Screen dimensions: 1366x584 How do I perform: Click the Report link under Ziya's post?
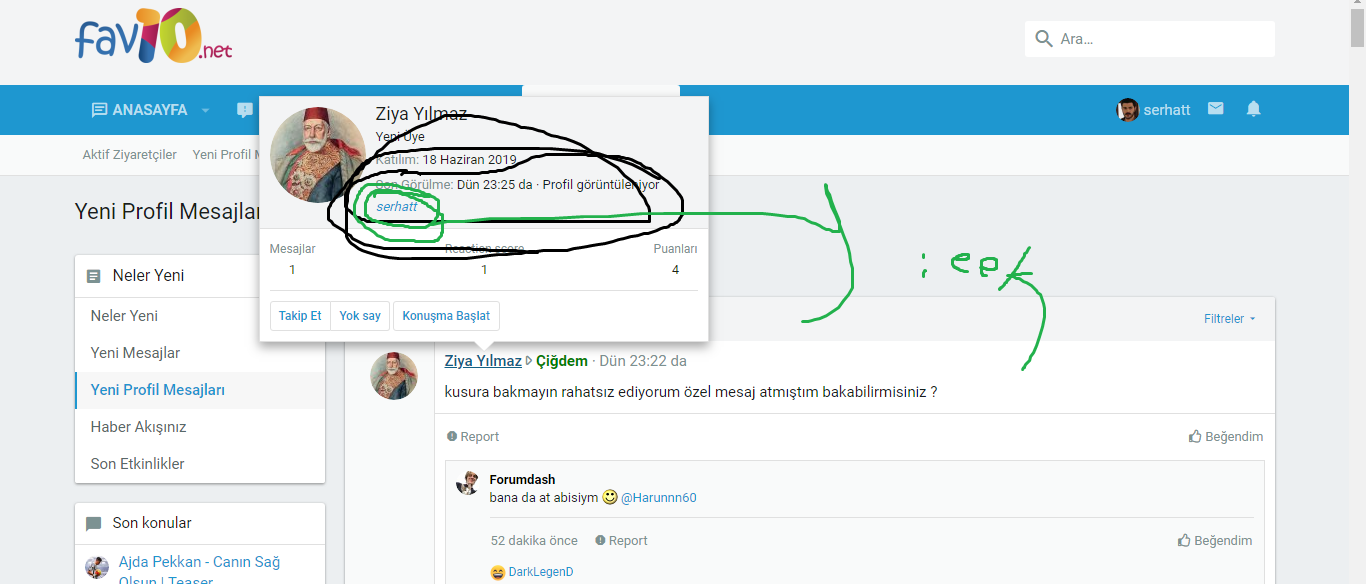(x=473, y=437)
